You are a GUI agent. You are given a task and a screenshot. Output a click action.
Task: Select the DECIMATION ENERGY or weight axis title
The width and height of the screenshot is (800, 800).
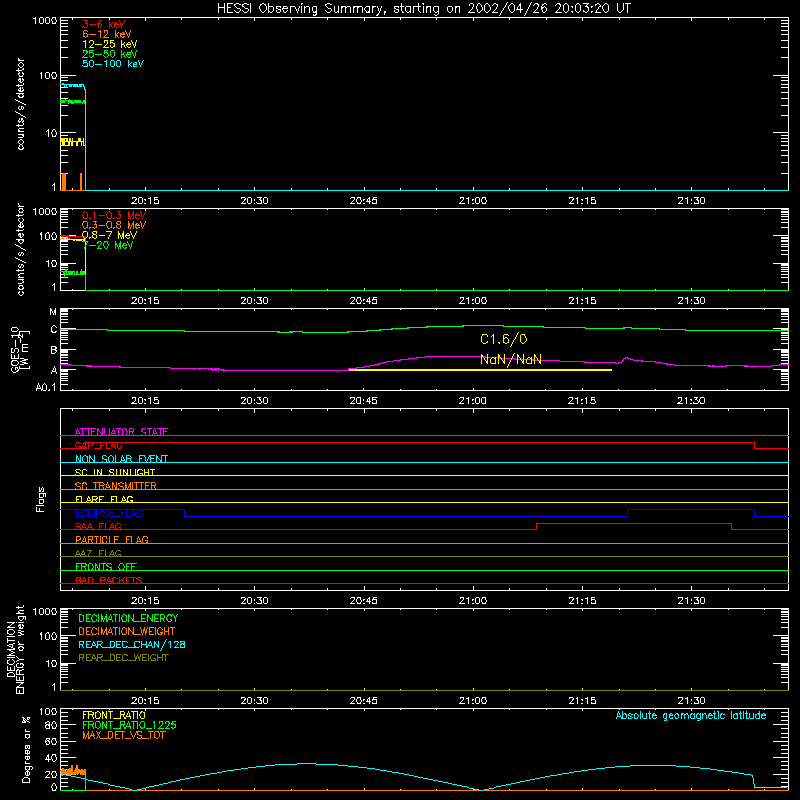pyautogui.click(x=15, y=649)
